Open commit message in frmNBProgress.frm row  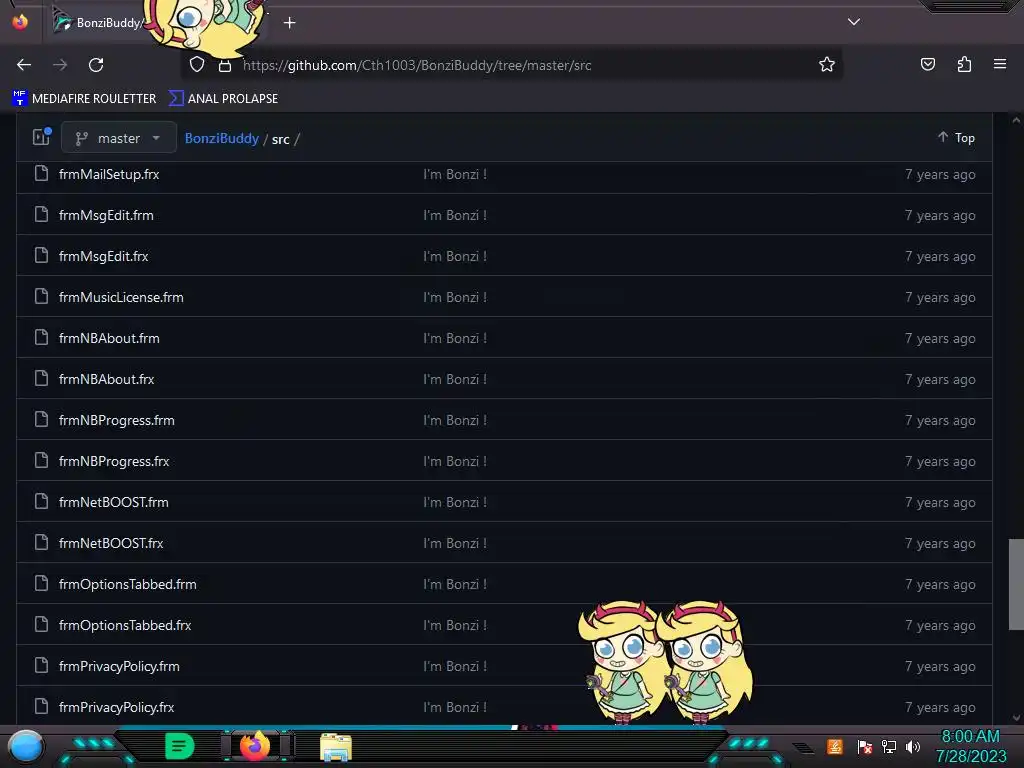455,421
